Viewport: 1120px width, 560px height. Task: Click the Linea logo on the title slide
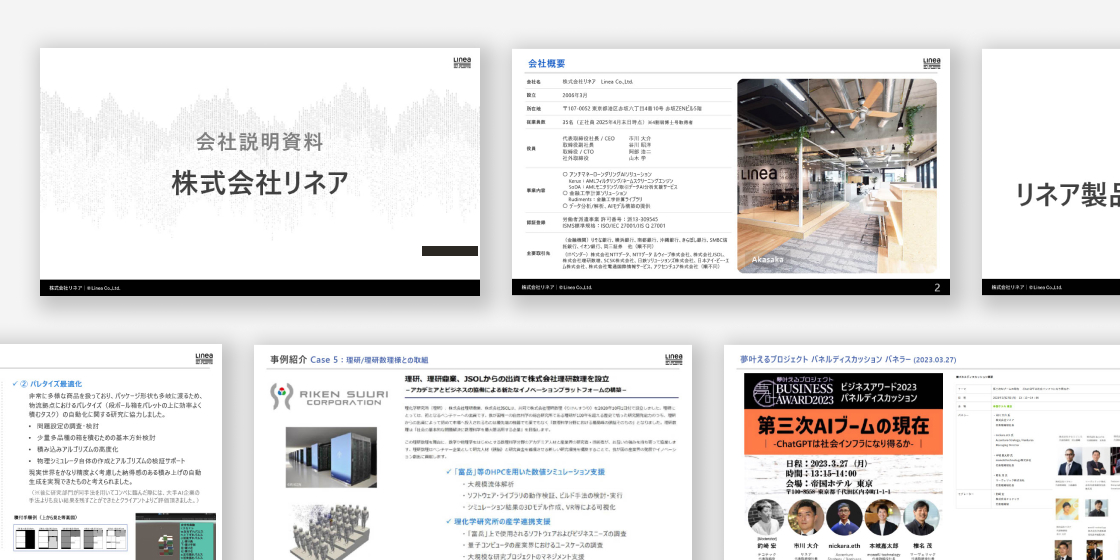point(462,62)
